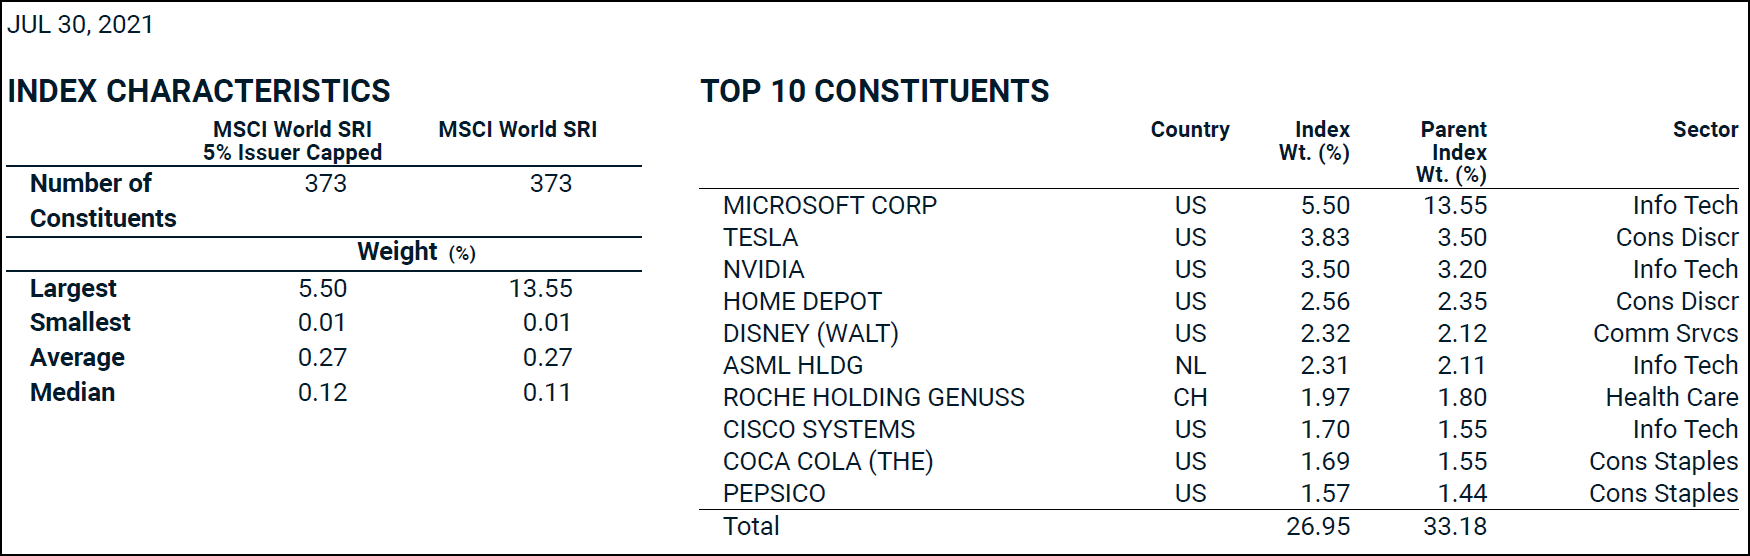Select the JUL 30, 2021 date text
Viewport: 1750px width, 556px height.
(81, 25)
